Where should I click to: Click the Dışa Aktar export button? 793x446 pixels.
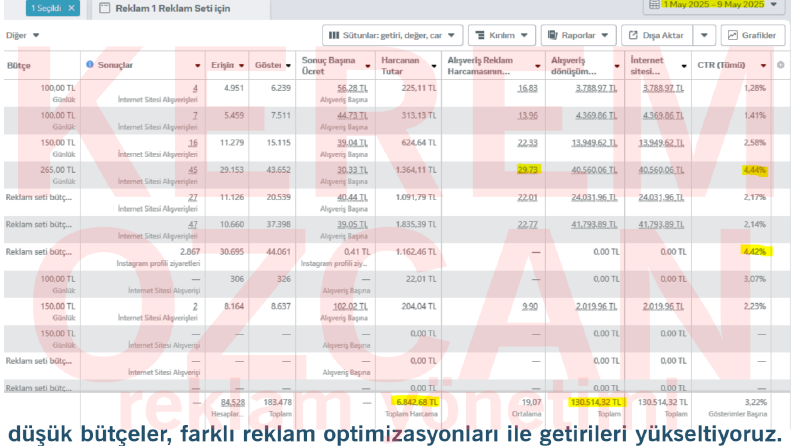pos(656,35)
